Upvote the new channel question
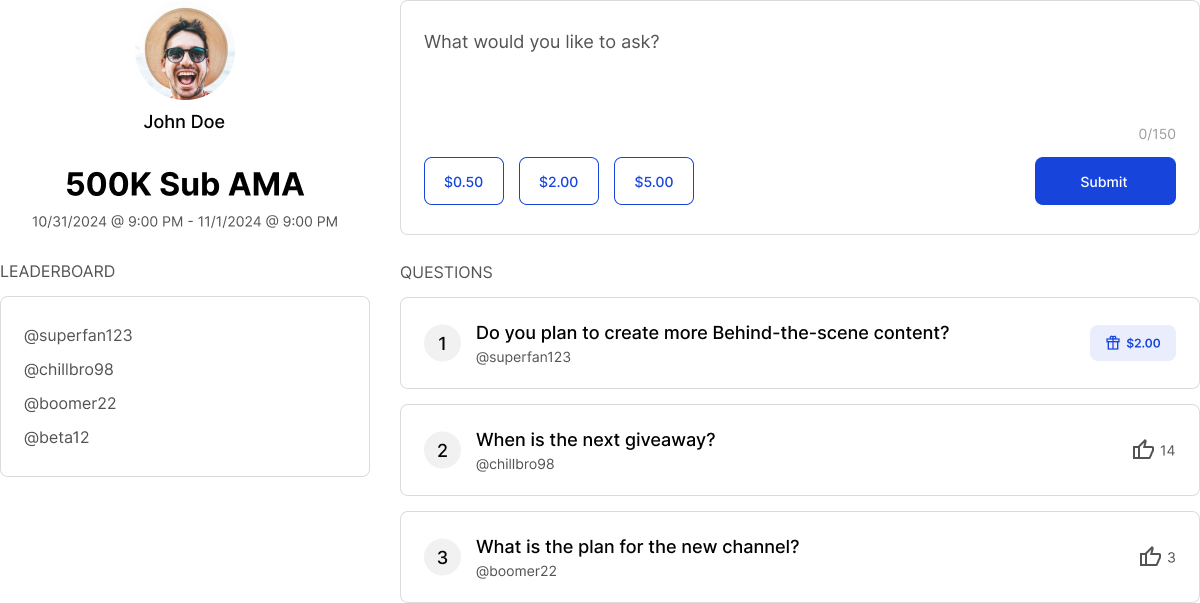 1150,557
